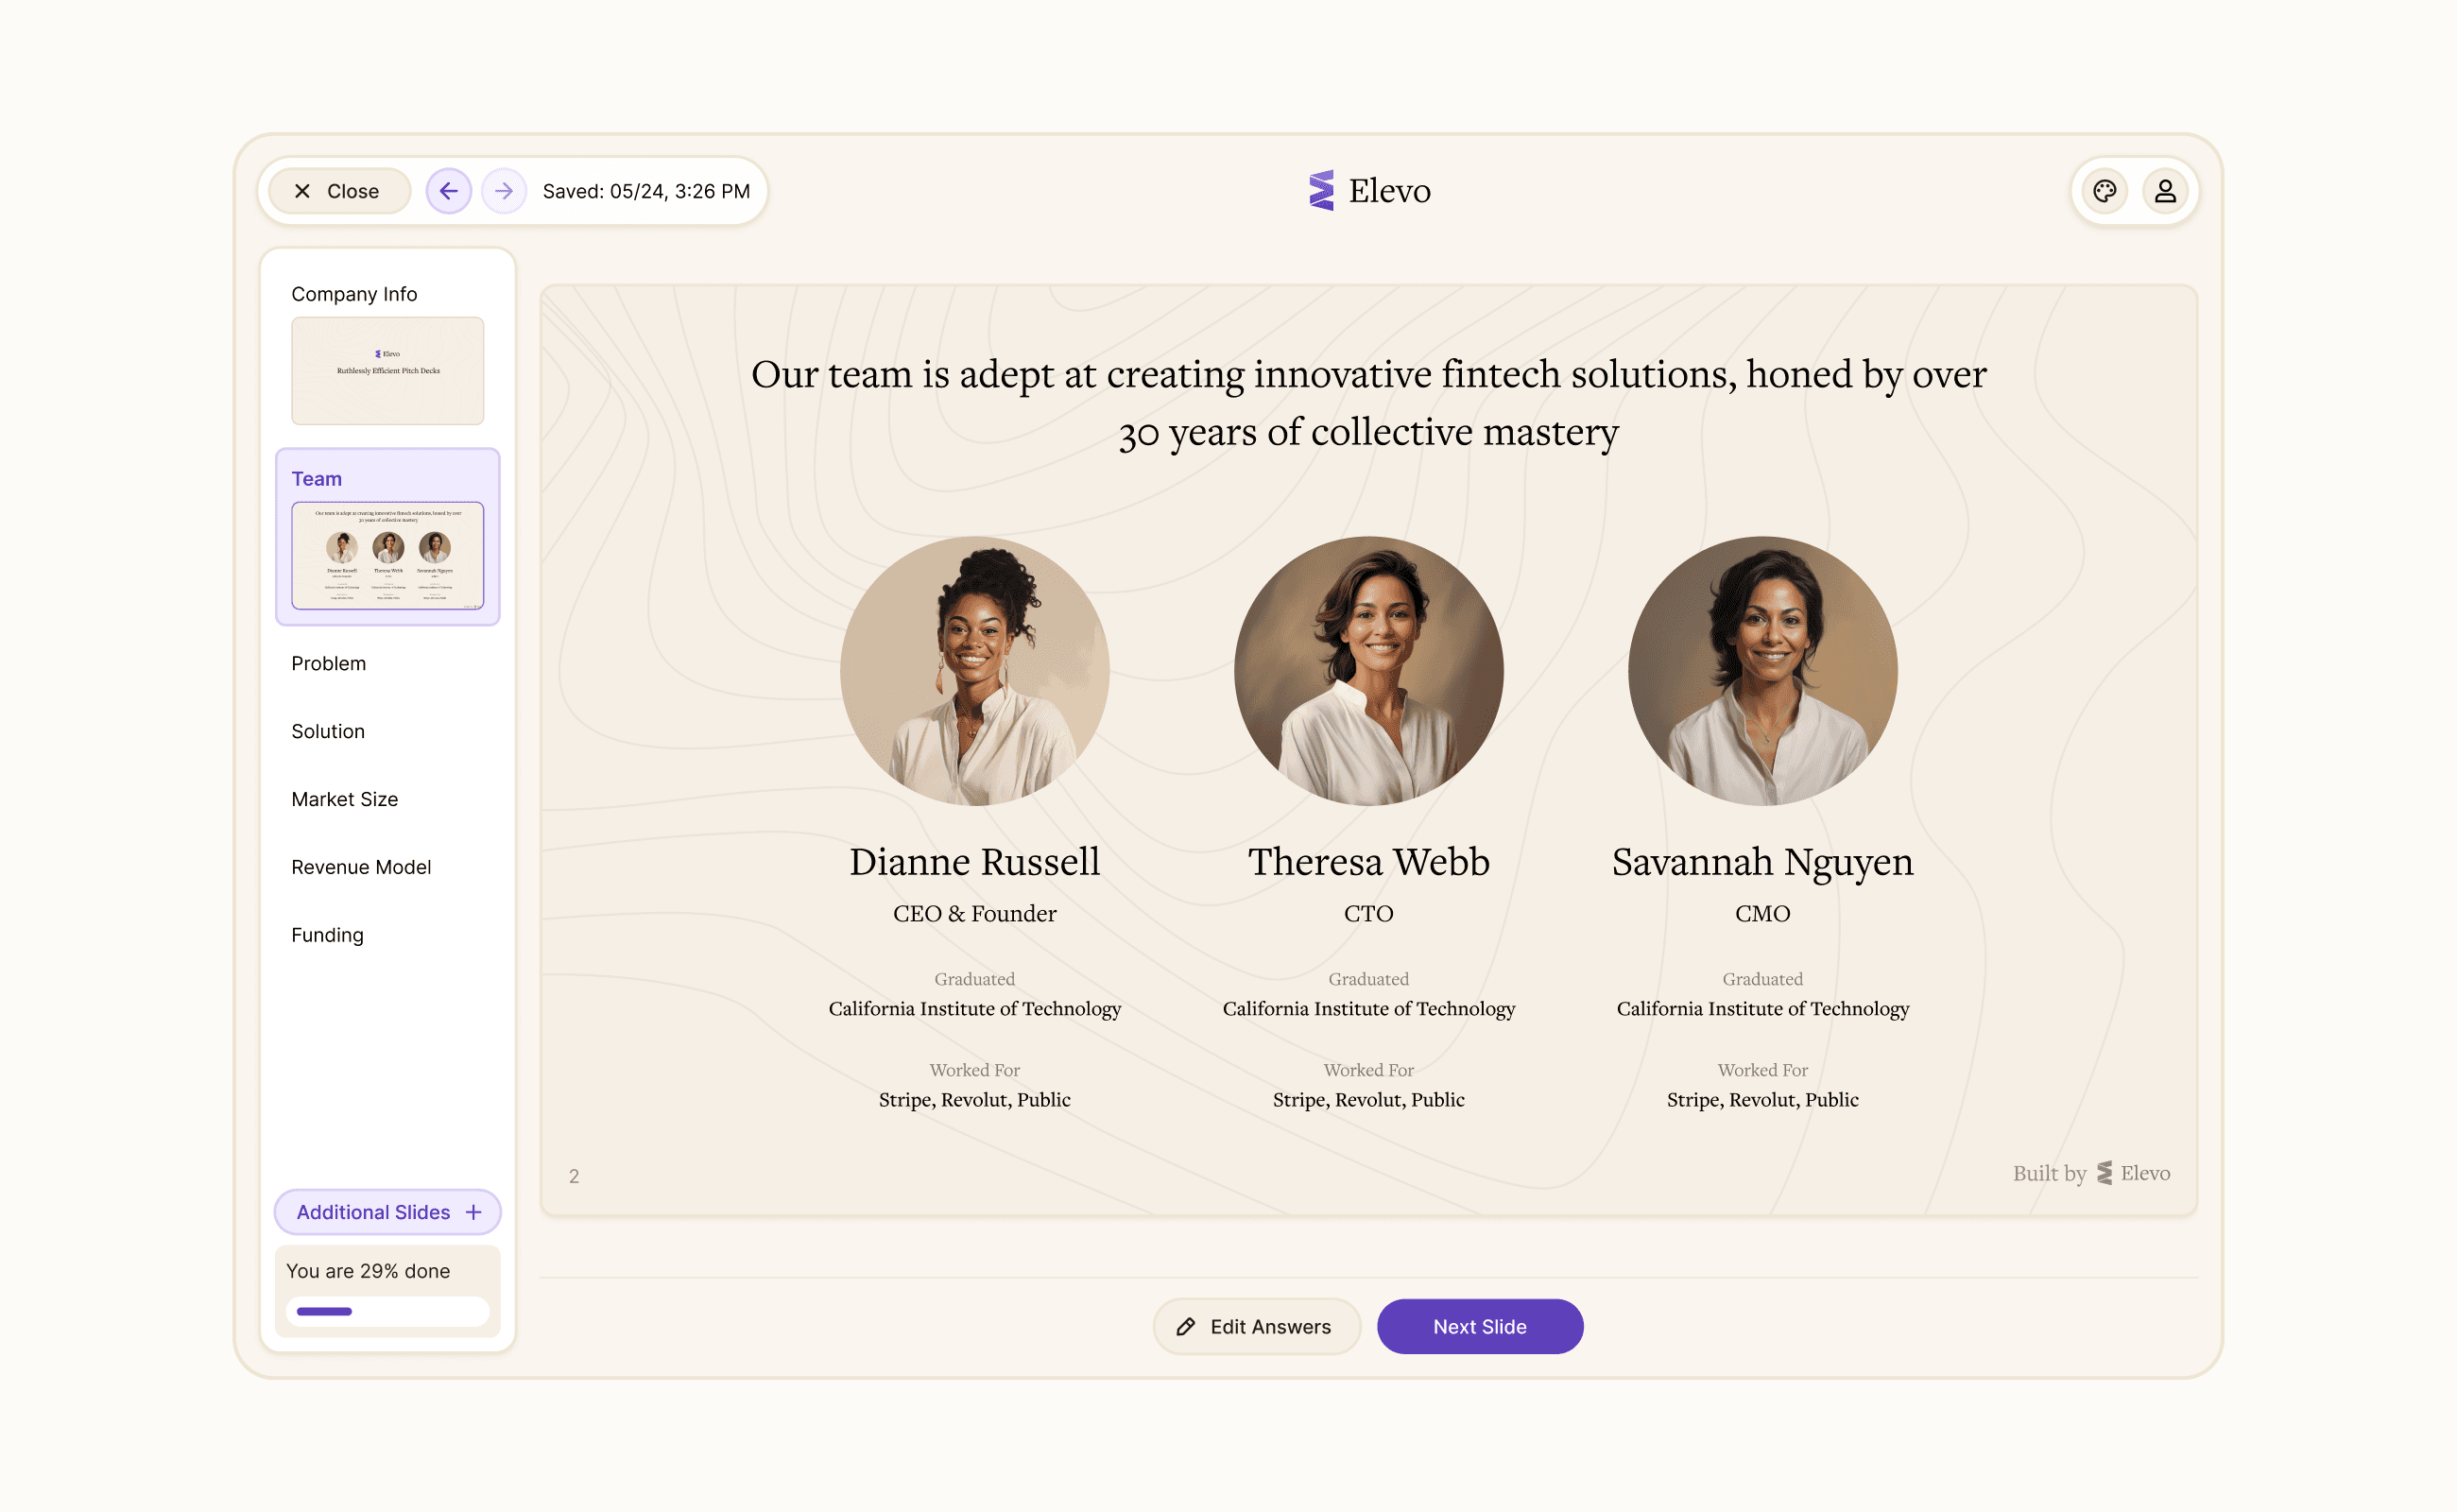
Task: Open the Revenue Model section
Action: (361, 867)
